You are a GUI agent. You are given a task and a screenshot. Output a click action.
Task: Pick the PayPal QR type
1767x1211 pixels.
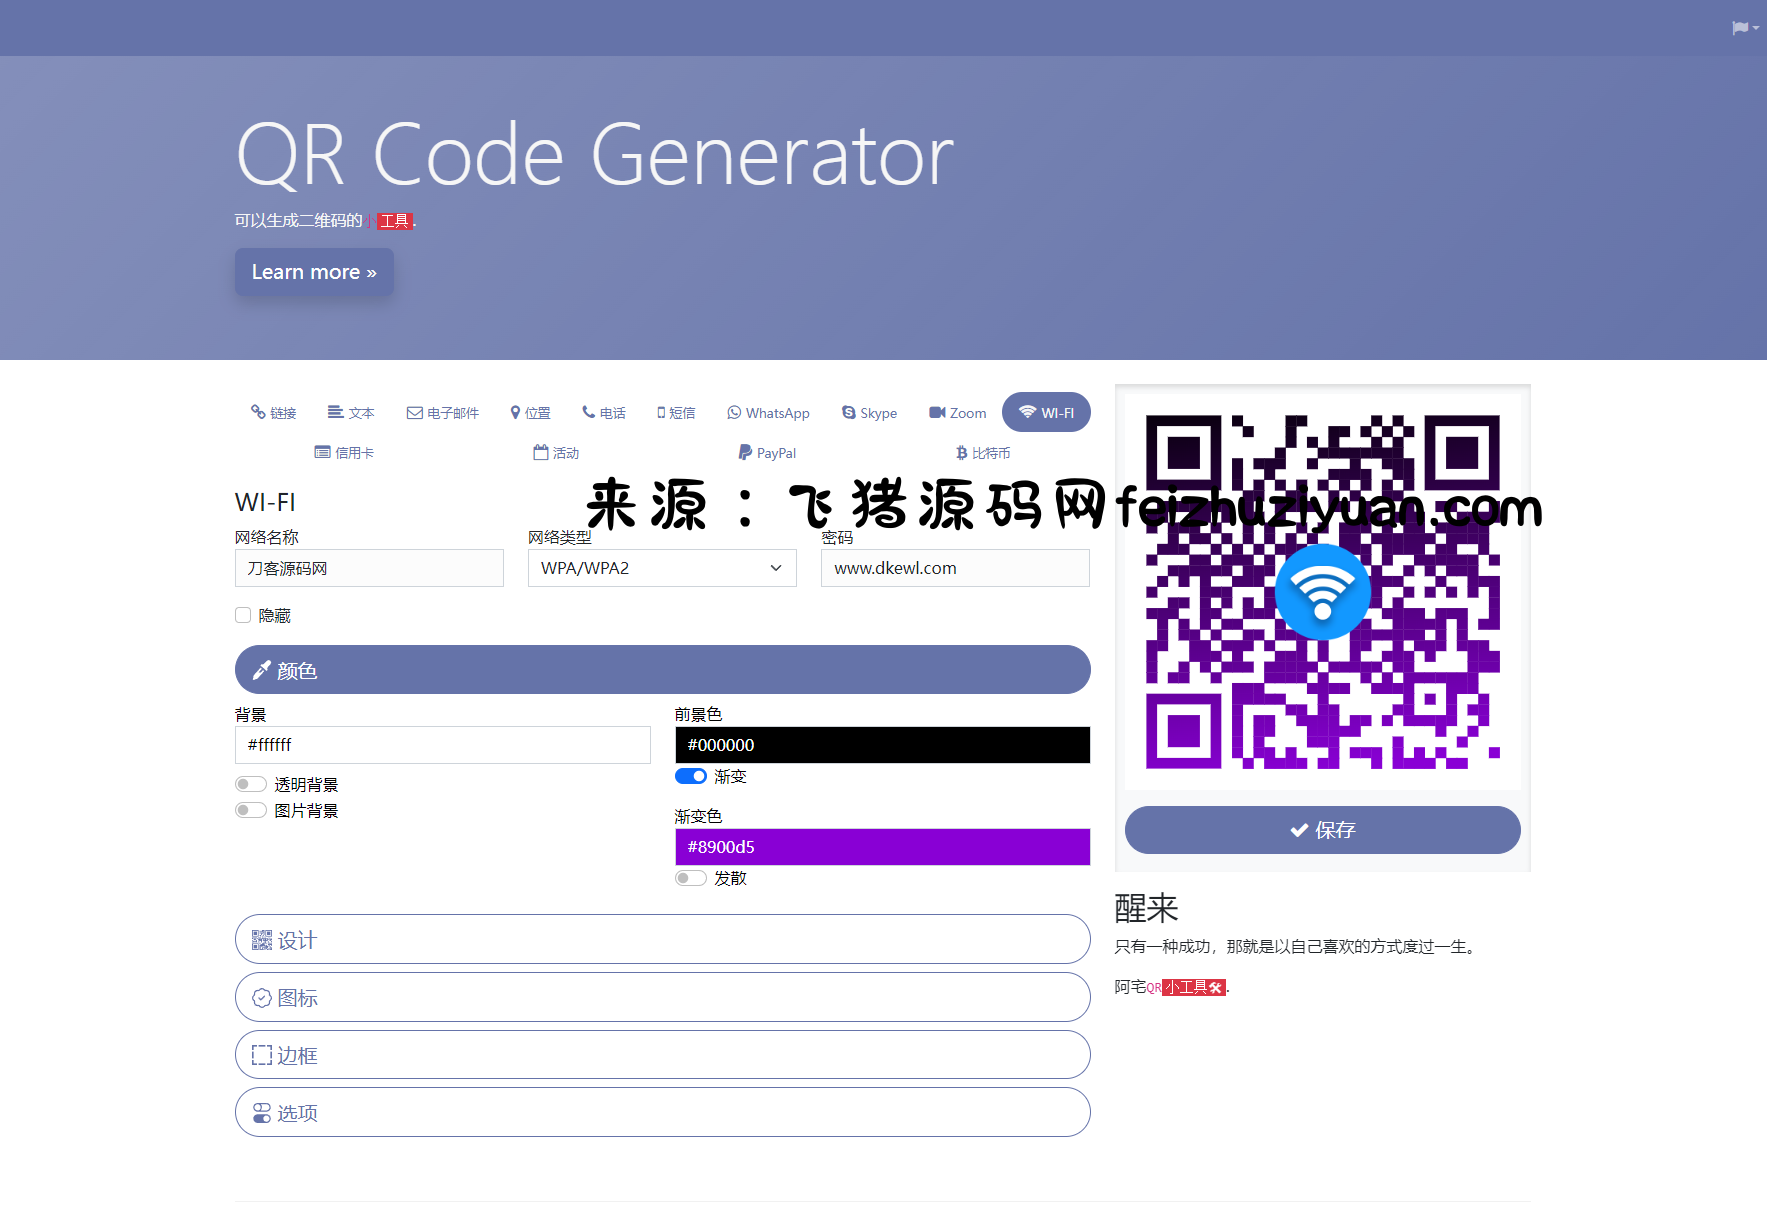coord(767,453)
